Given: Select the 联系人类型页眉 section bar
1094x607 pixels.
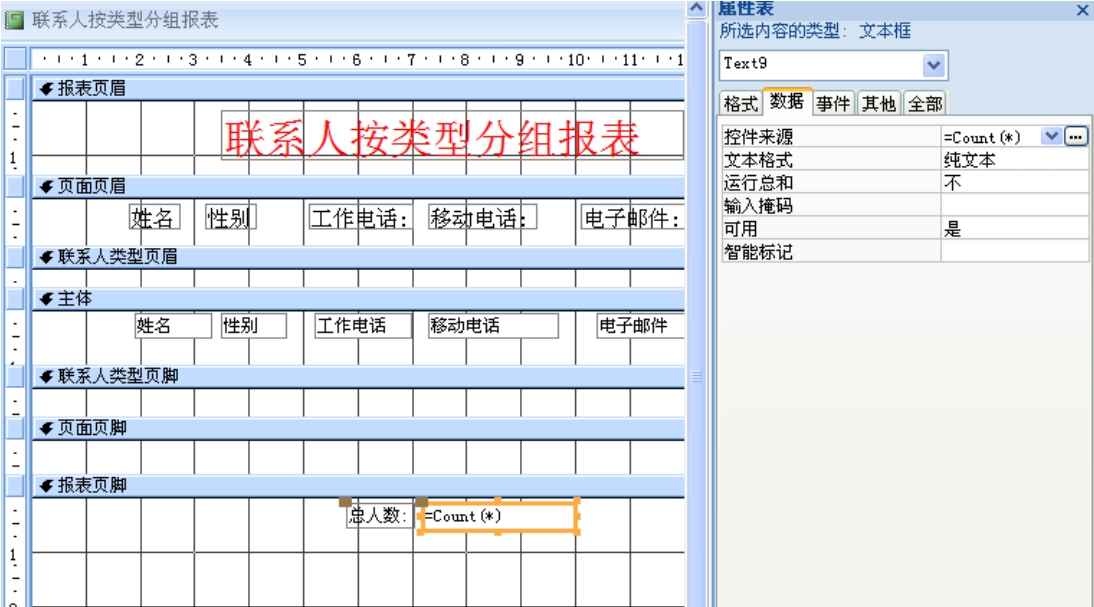Looking at the screenshot, I should click(358, 257).
